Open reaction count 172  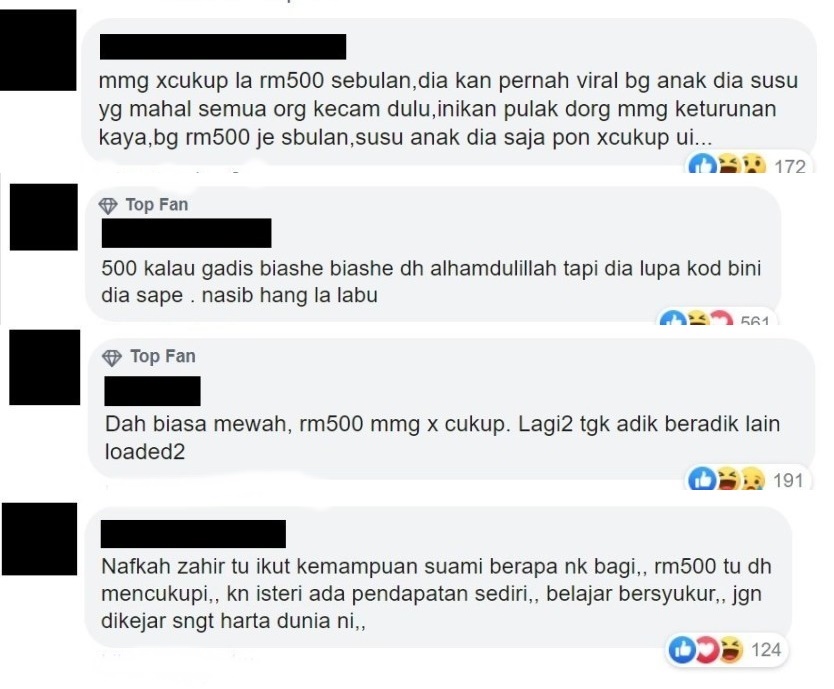coord(790,166)
